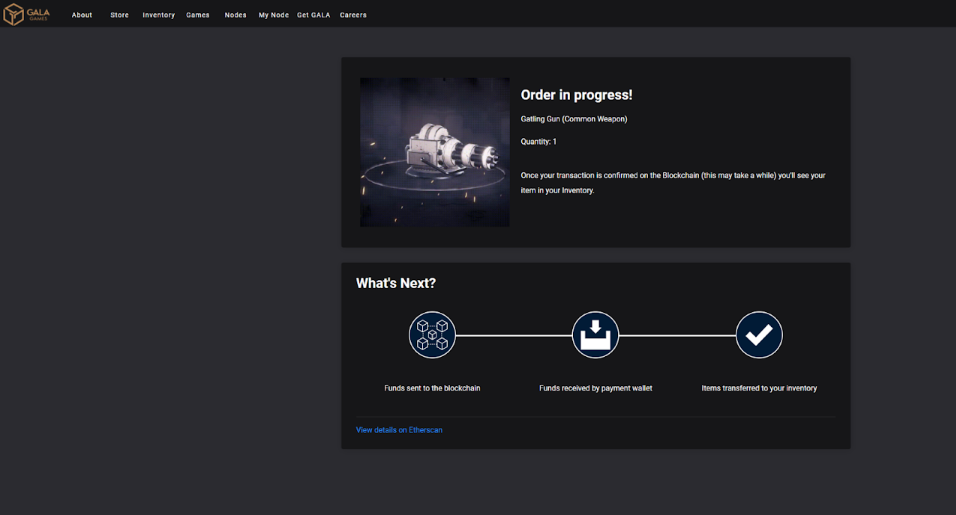
Task: Open the Careers link in the navigation
Action: tap(353, 15)
